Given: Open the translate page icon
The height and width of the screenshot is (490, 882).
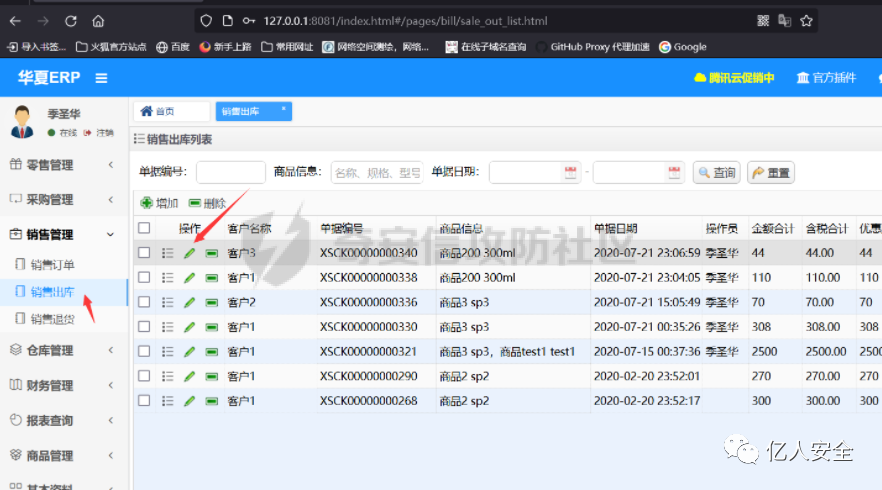Looking at the screenshot, I should tap(785, 21).
